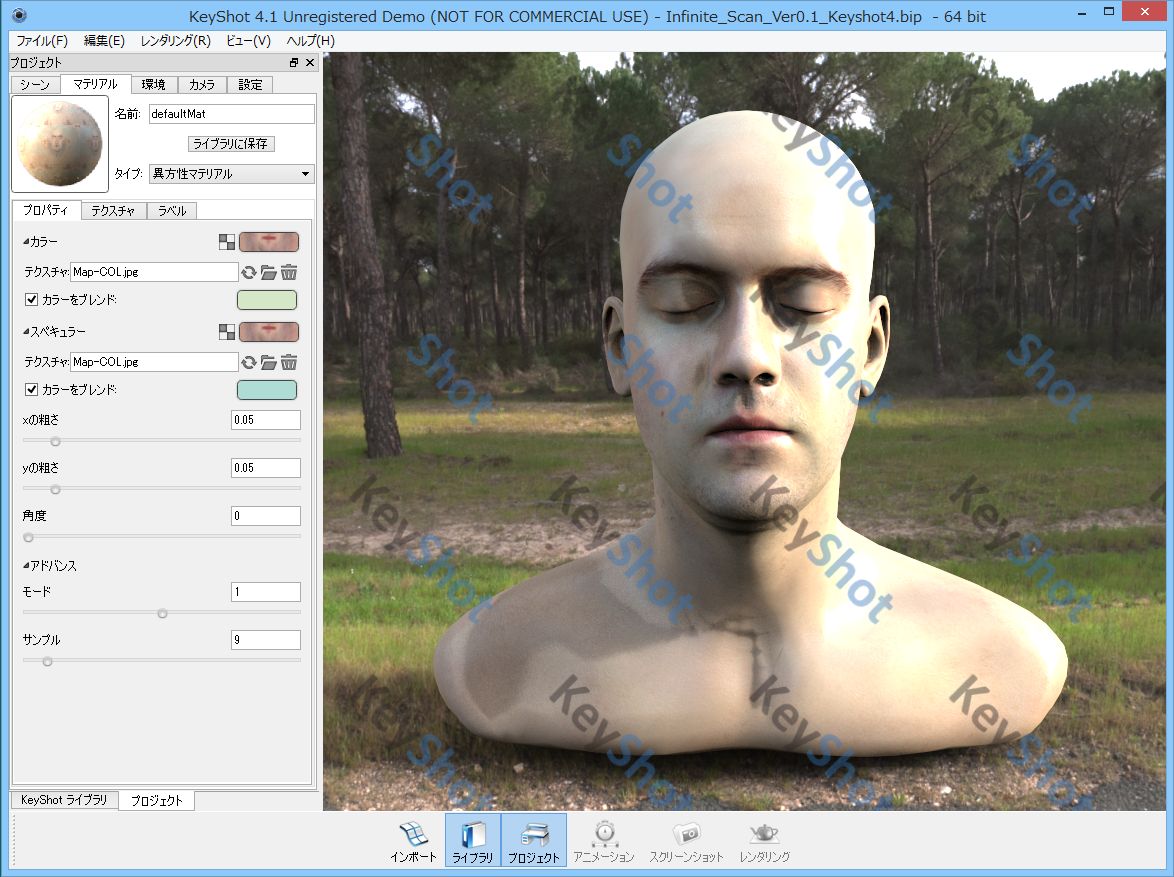Refresh the スペキュラー texture Map-COL.jpg
This screenshot has height=877, width=1174.
point(249,362)
